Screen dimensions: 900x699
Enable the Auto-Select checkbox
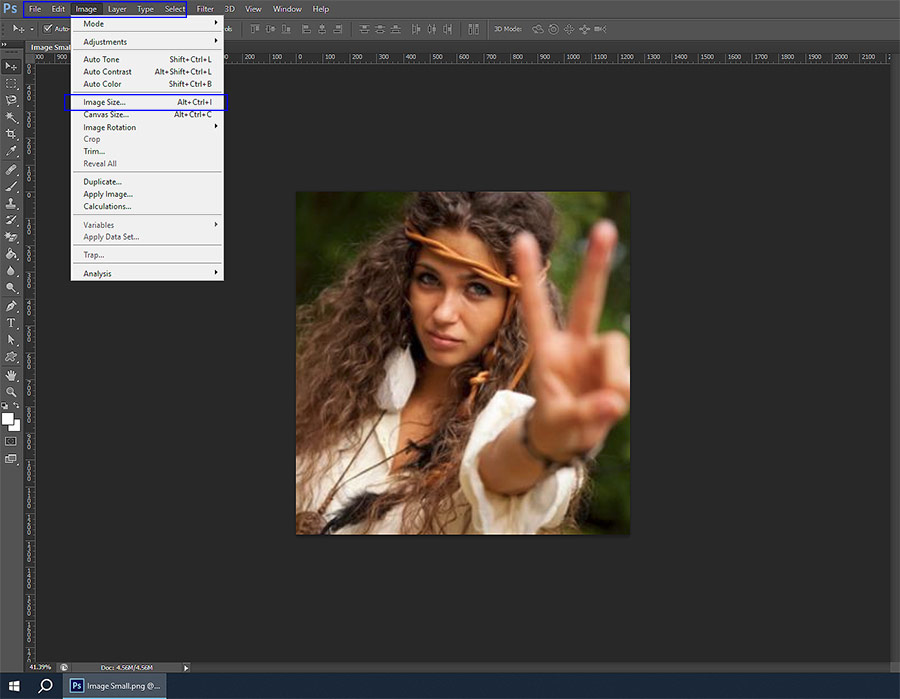coord(47,29)
